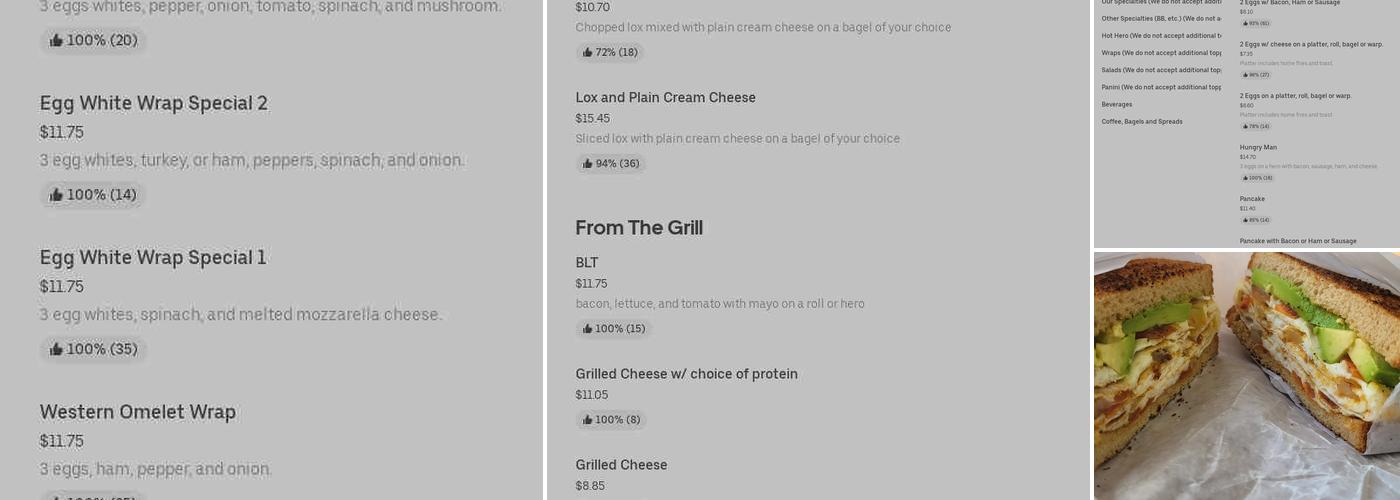Click the thumbs-up icon beside 72% (18)

click(588, 53)
